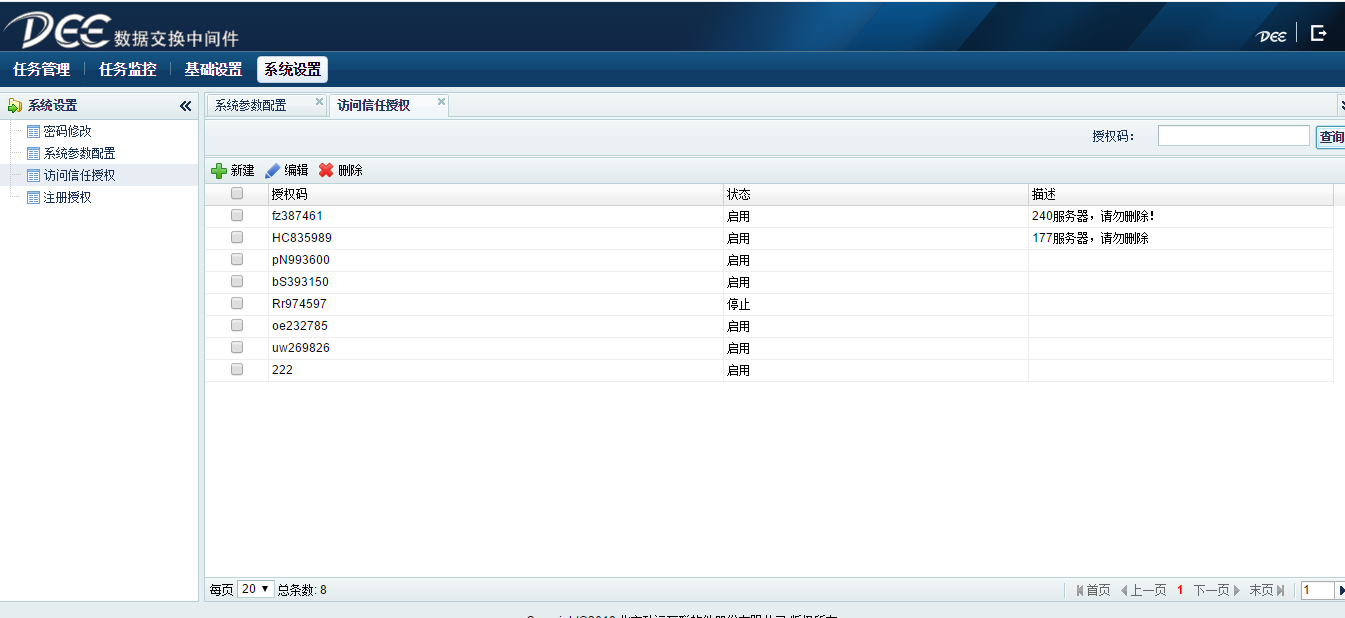Check the row bS393150

(237, 282)
